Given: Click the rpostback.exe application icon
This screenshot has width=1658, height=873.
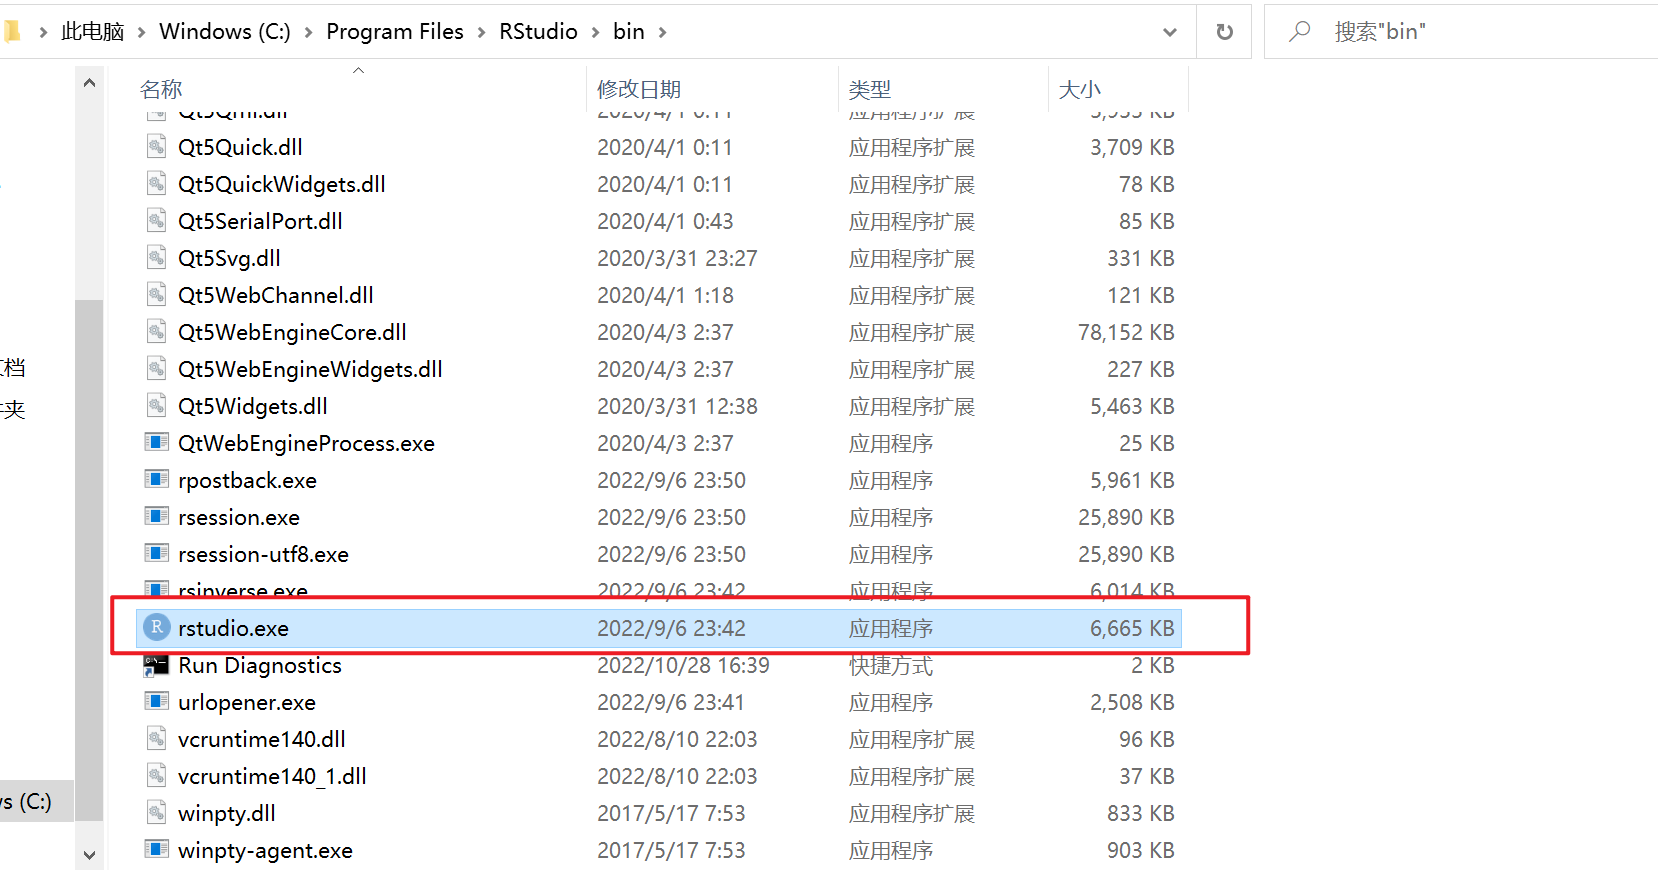Looking at the screenshot, I should [157, 479].
